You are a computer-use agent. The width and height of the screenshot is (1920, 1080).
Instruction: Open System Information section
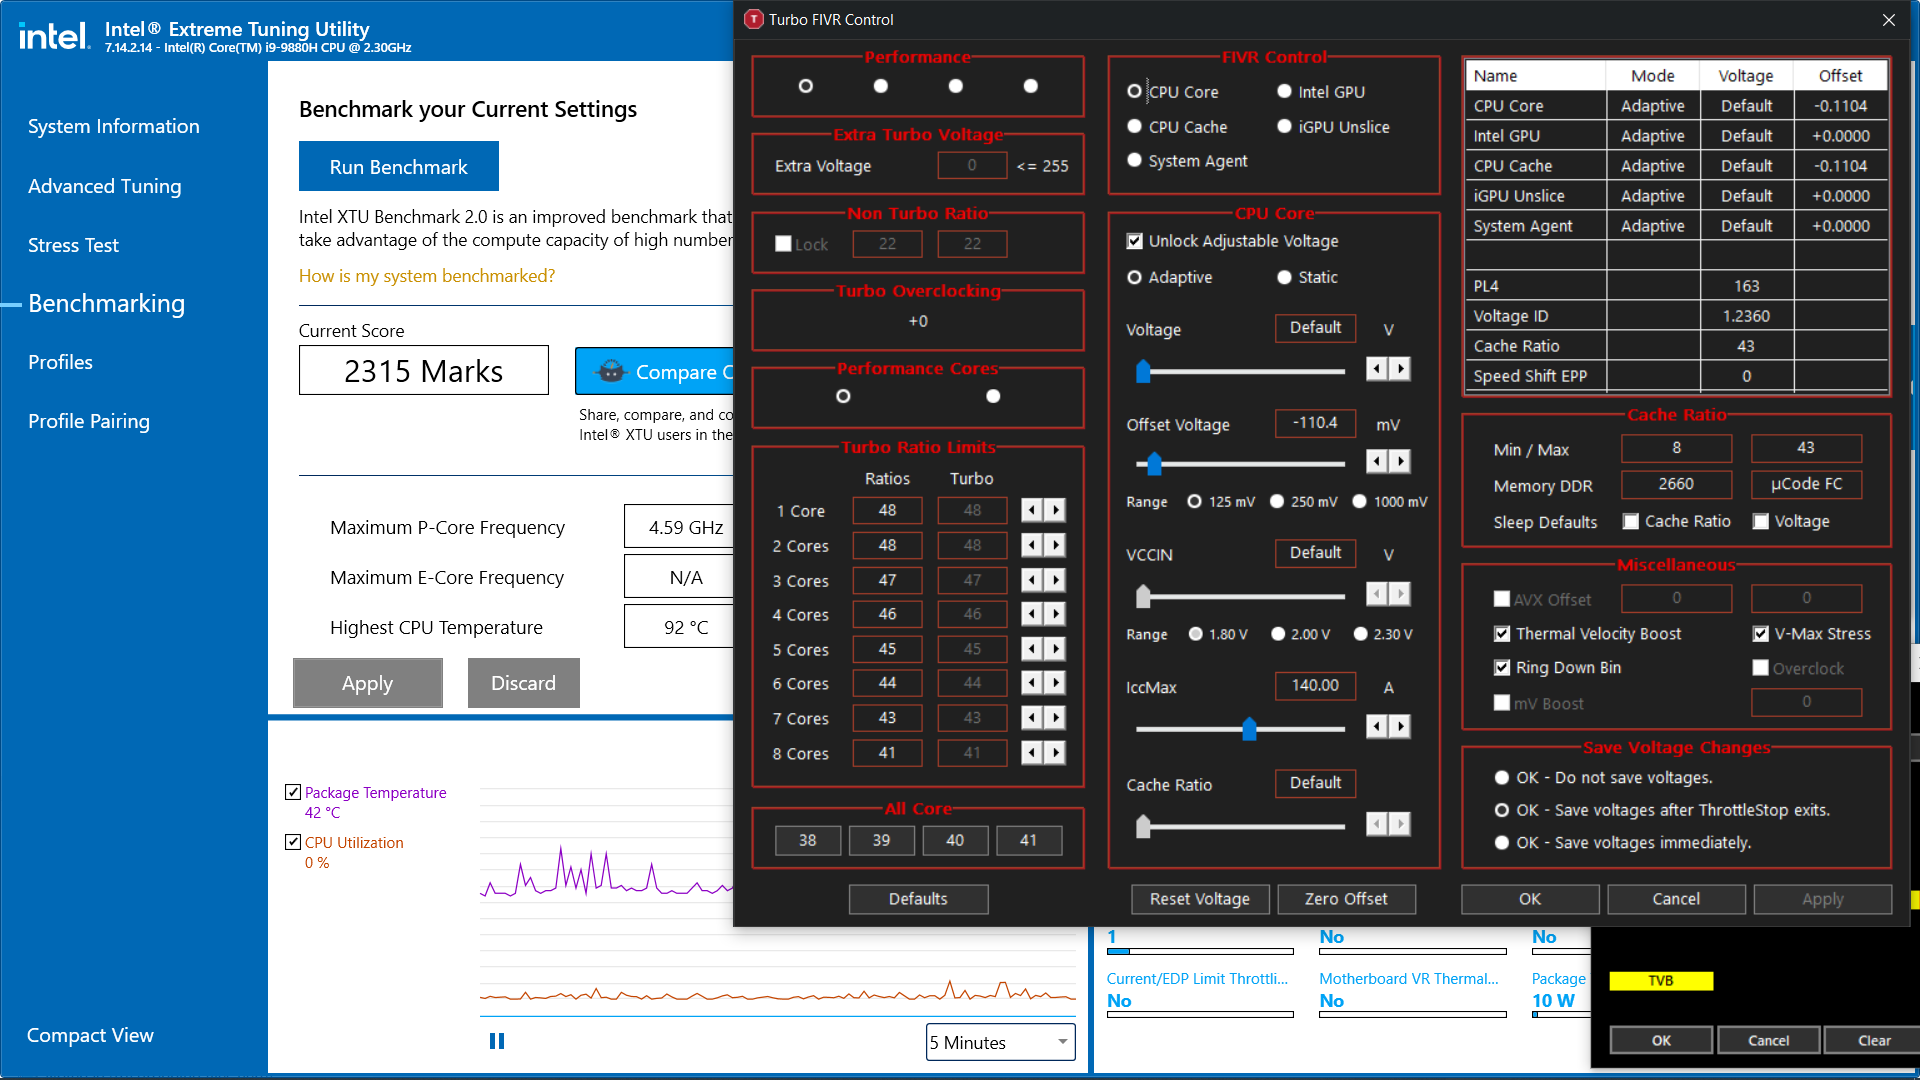[113, 126]
